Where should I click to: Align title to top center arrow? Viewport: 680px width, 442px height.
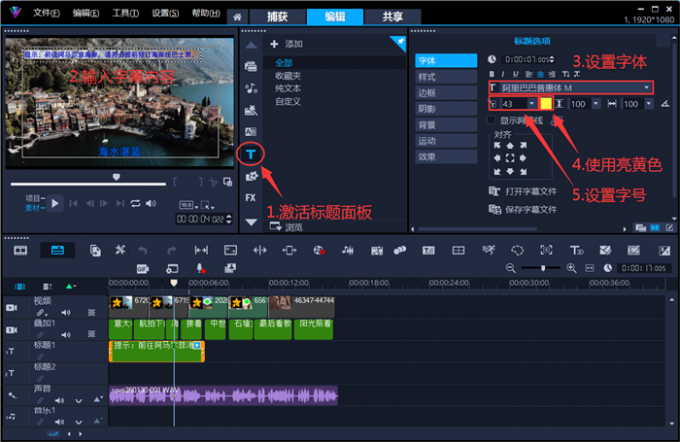tap(510, 146)
